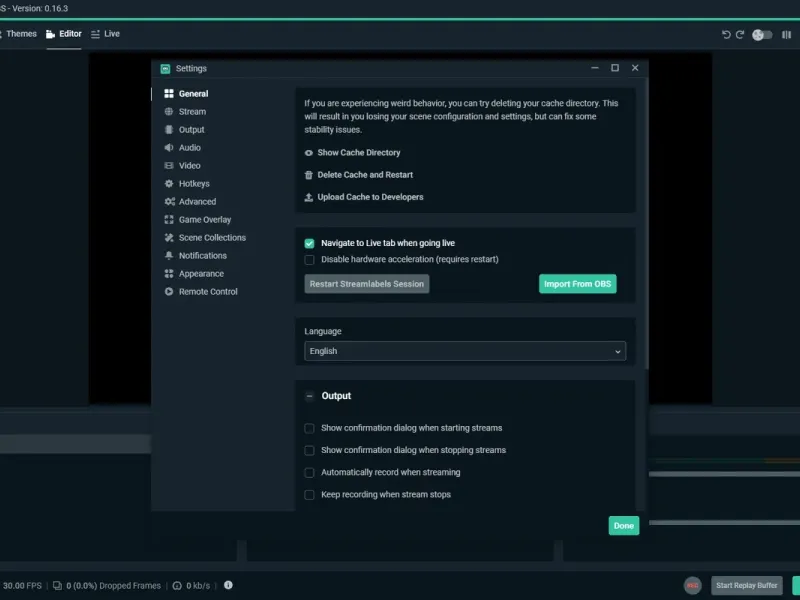Click the Scene Collections icon
Image resolution: width=800 pixels, height=600 pixels.
point(169,237)
